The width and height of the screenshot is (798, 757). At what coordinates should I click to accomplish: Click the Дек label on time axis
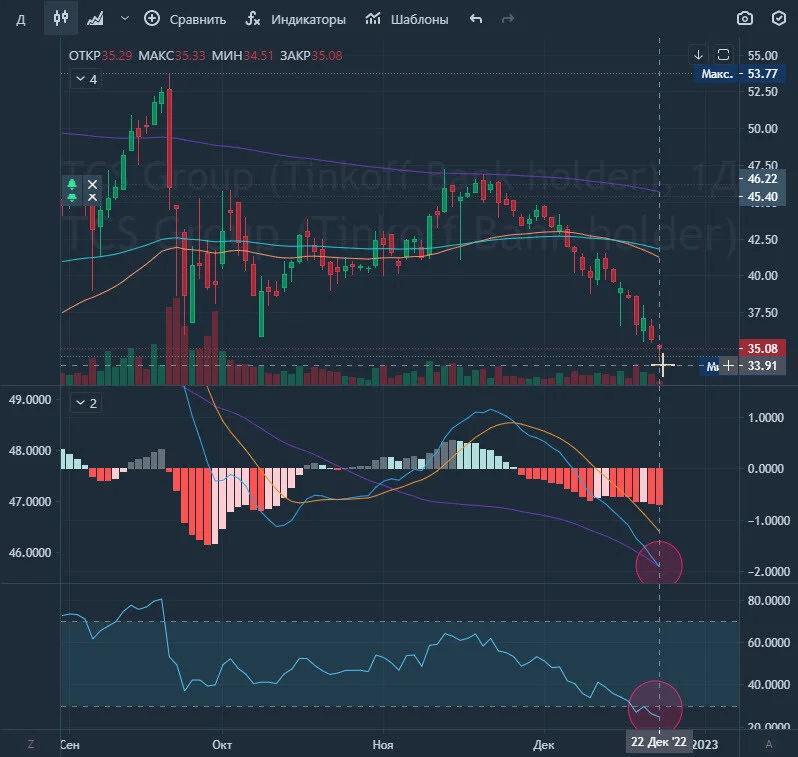pyautogui.click(x=544, y=745)
